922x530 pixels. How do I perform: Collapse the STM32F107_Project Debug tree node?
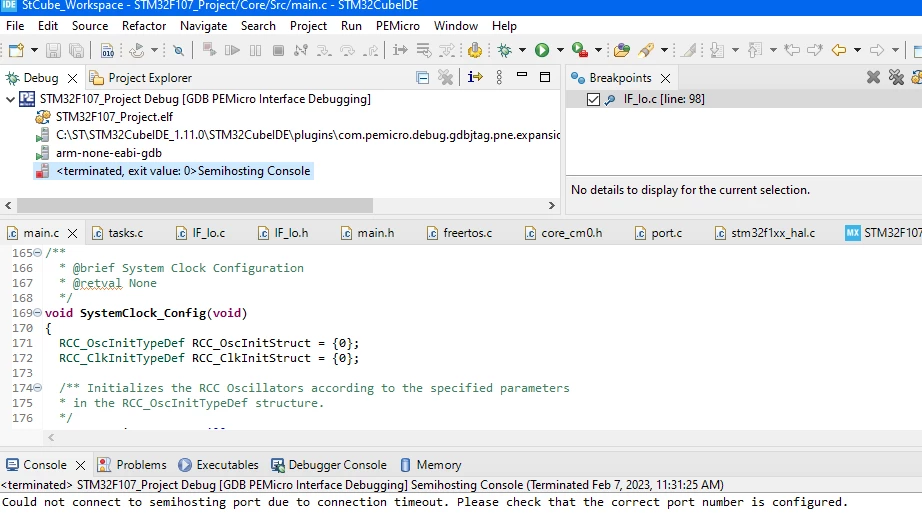pyautogui.click(x=10, y=99)
